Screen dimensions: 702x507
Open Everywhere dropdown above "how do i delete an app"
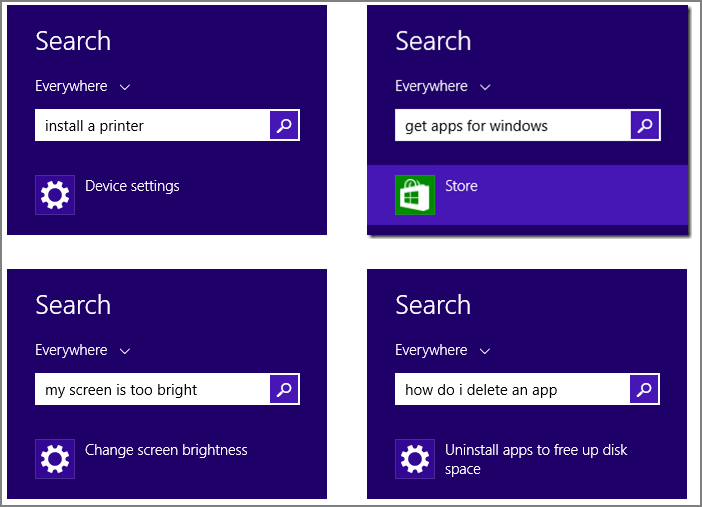tap(443, 351)
